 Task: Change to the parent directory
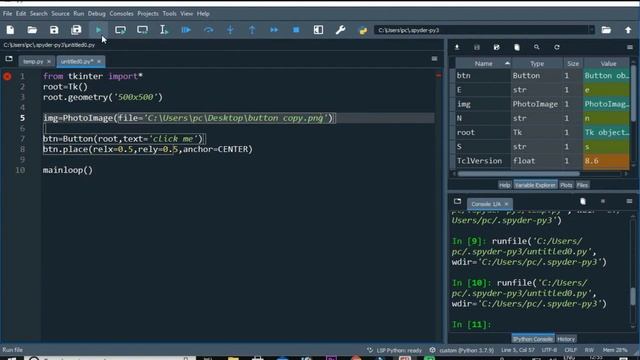click(628, 30)
